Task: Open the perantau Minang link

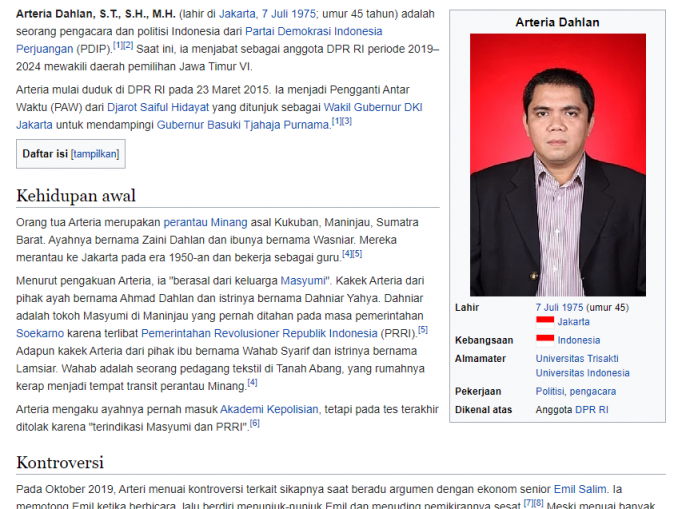Action: point(205,222)
